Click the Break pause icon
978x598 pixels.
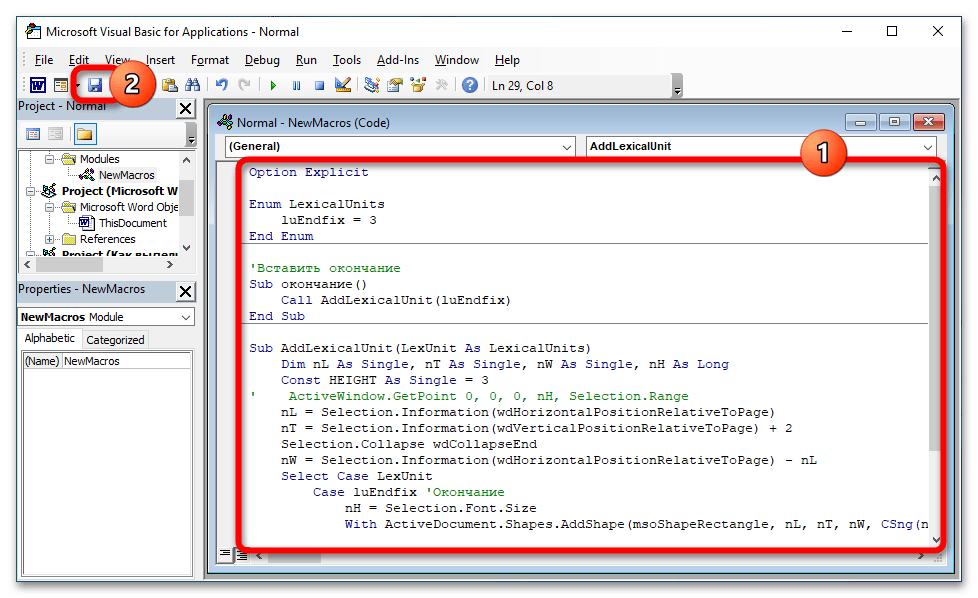tap(296, 85)
